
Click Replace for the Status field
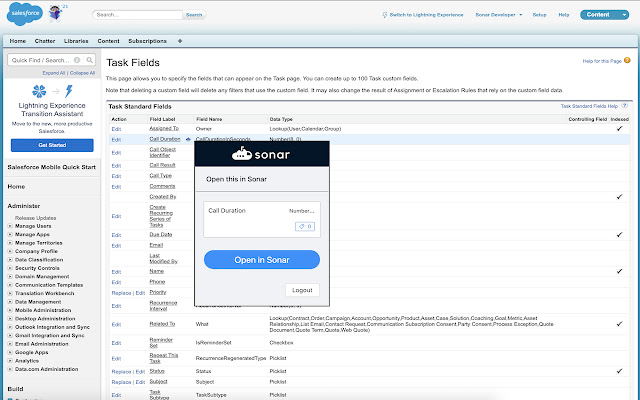[x=121, y=372]
